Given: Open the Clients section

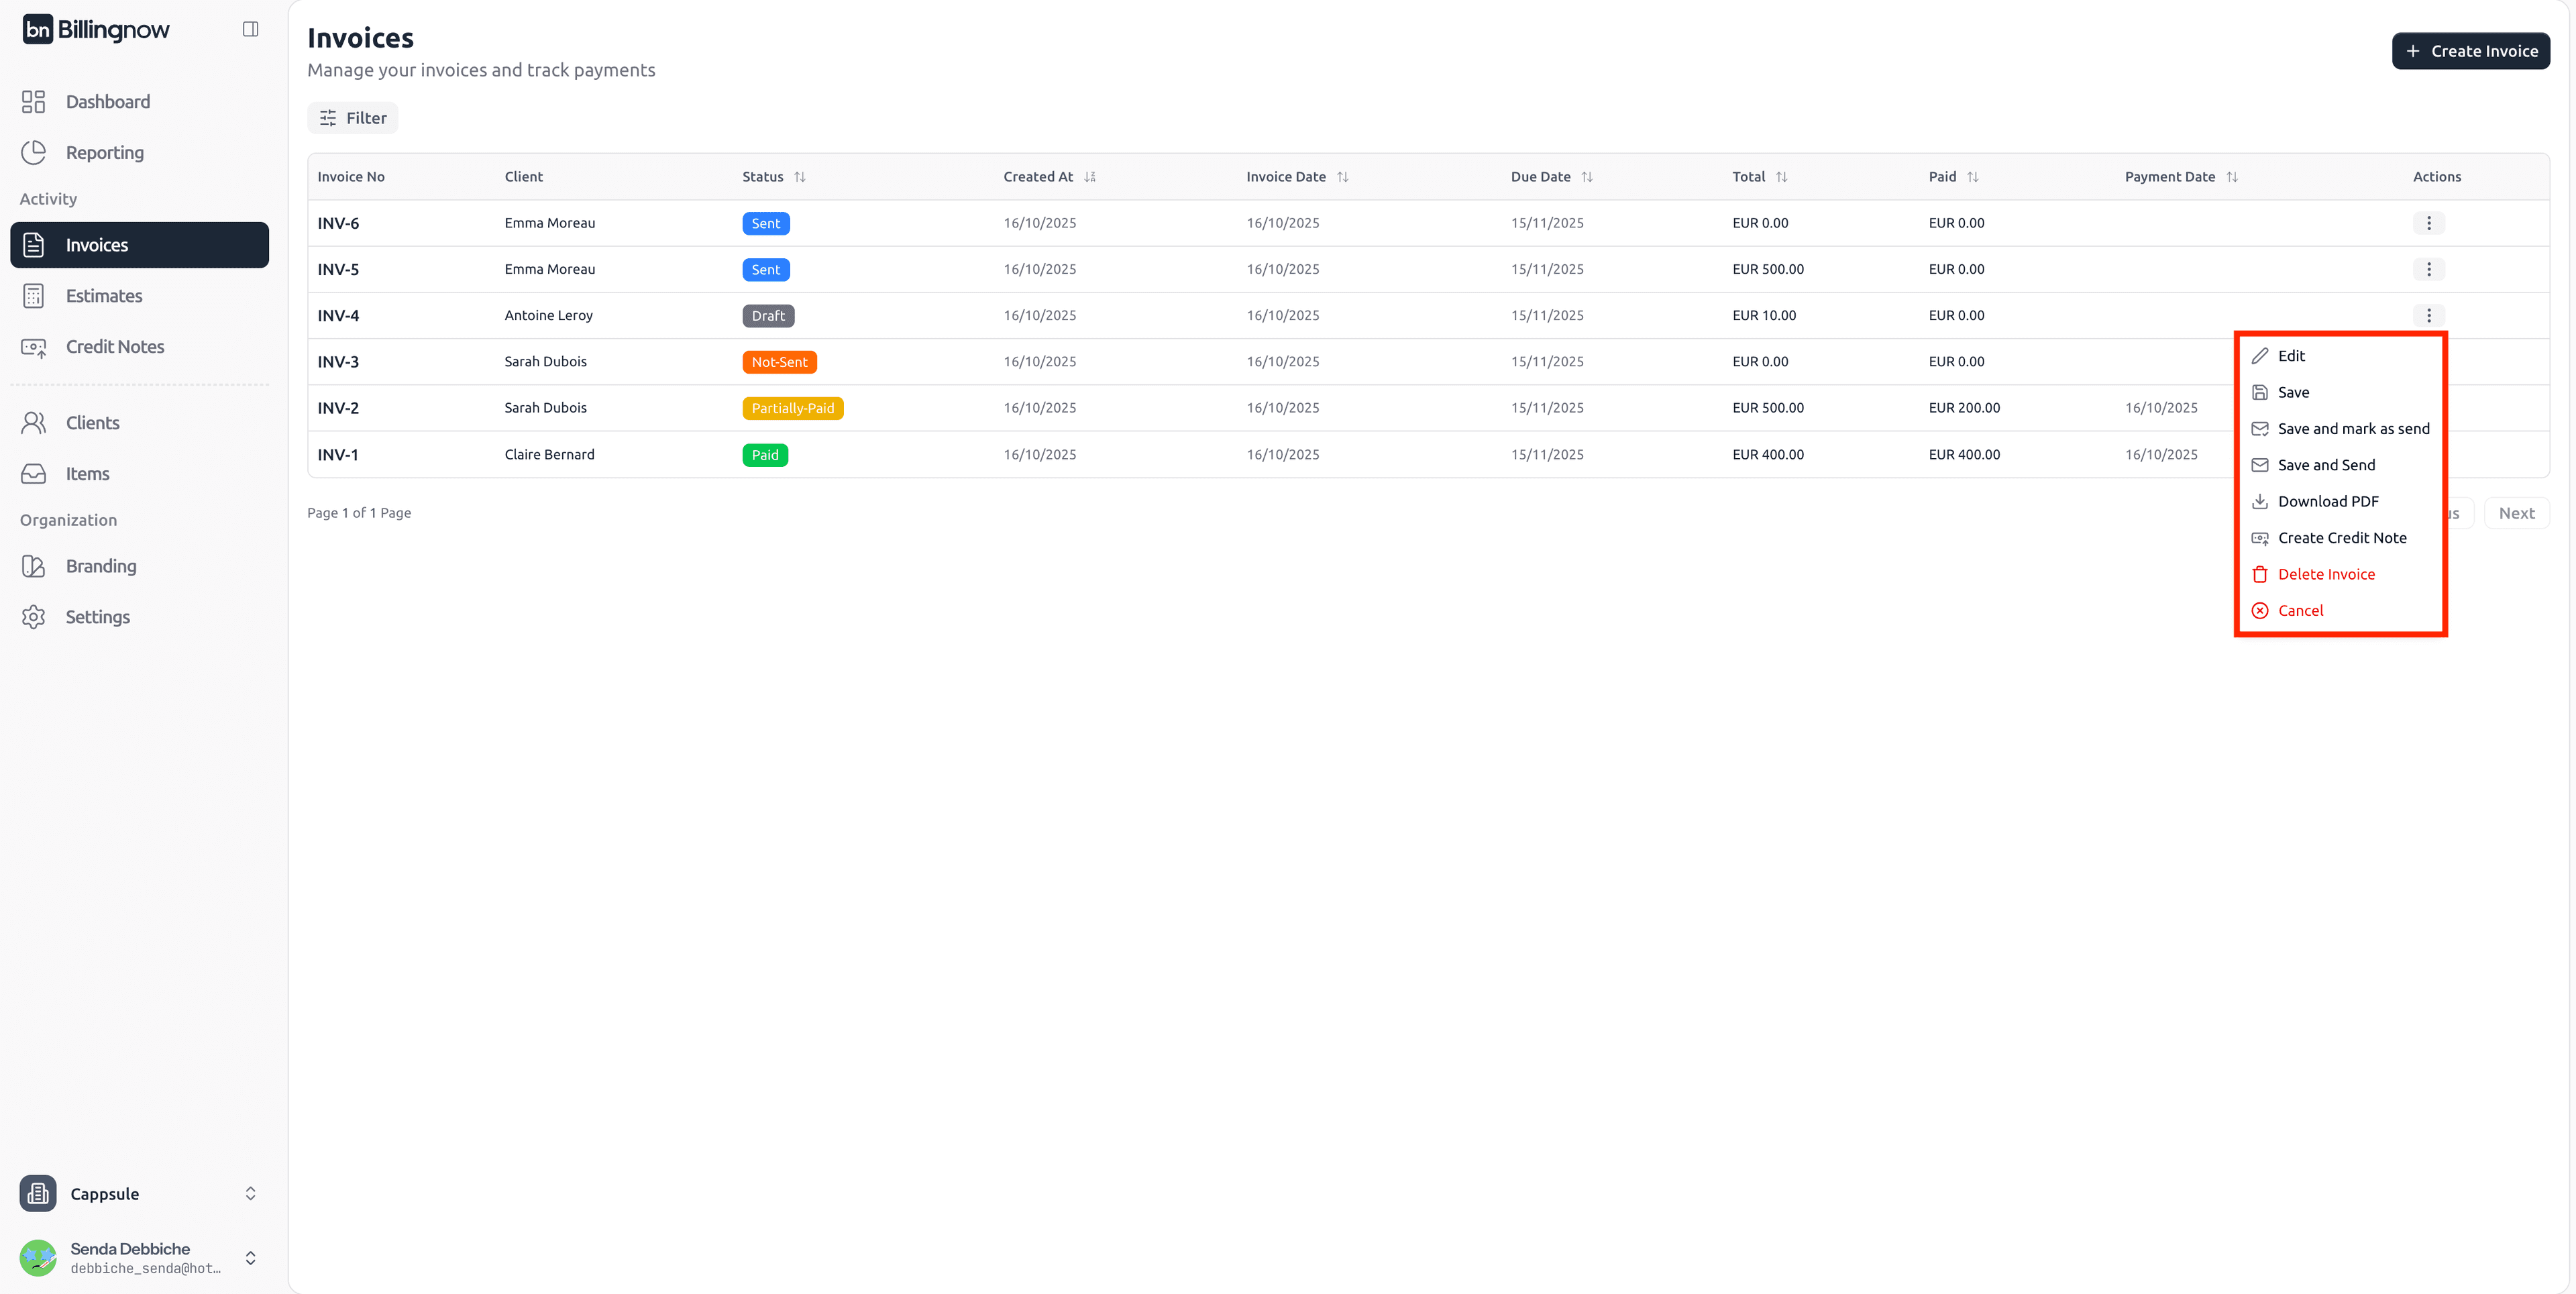Looking at the screenshot, I should [93, 422].
